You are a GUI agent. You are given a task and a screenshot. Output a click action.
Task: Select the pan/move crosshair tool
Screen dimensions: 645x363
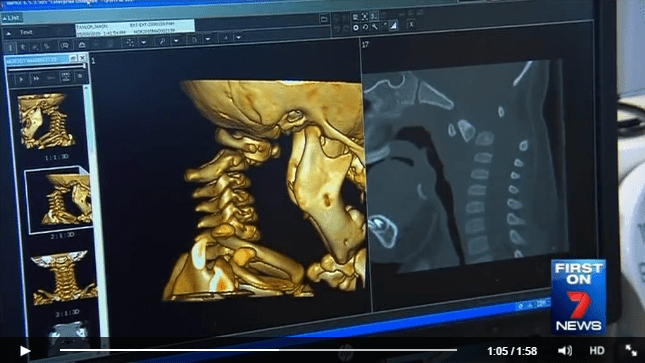(130, 42)
